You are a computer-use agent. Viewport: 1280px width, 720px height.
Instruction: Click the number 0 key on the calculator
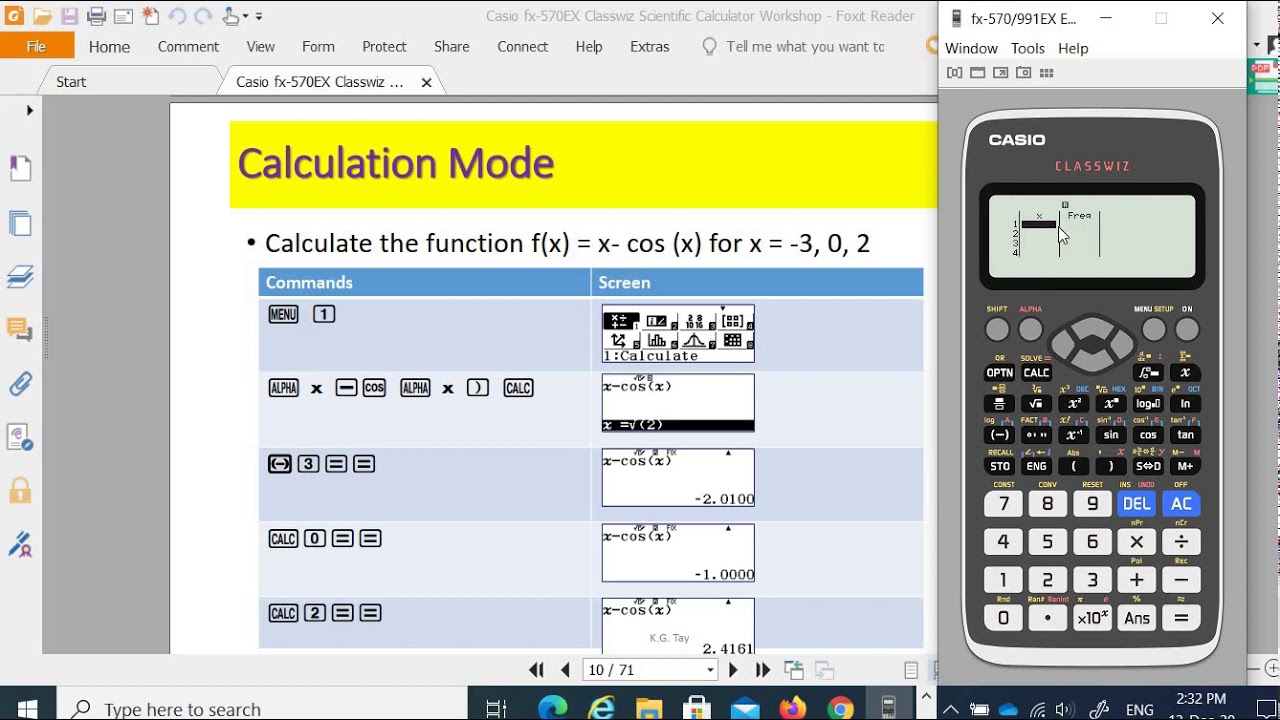point(1003,618)
